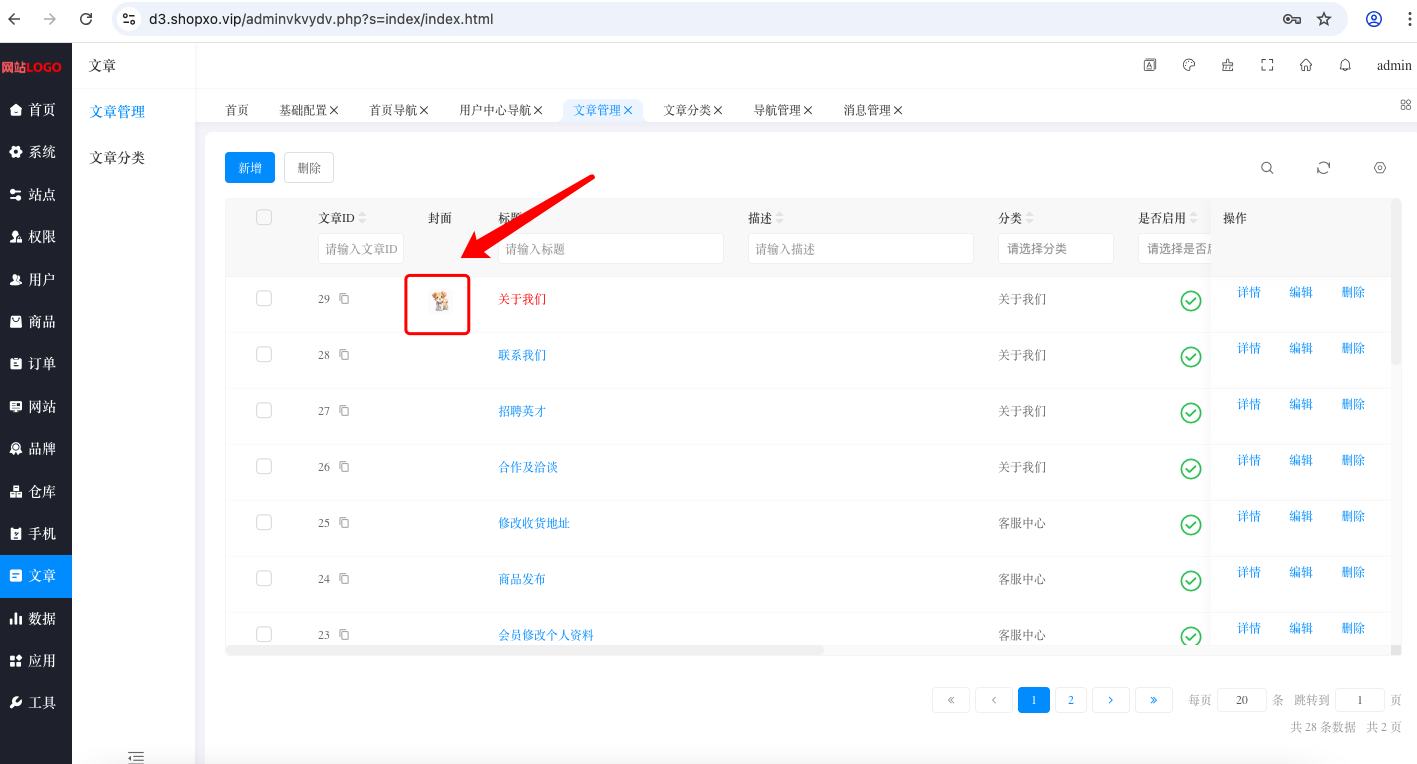Open the 请选择分类 category dropdown
Screen dimensions: 1417x764
[x=1056, y=249]
